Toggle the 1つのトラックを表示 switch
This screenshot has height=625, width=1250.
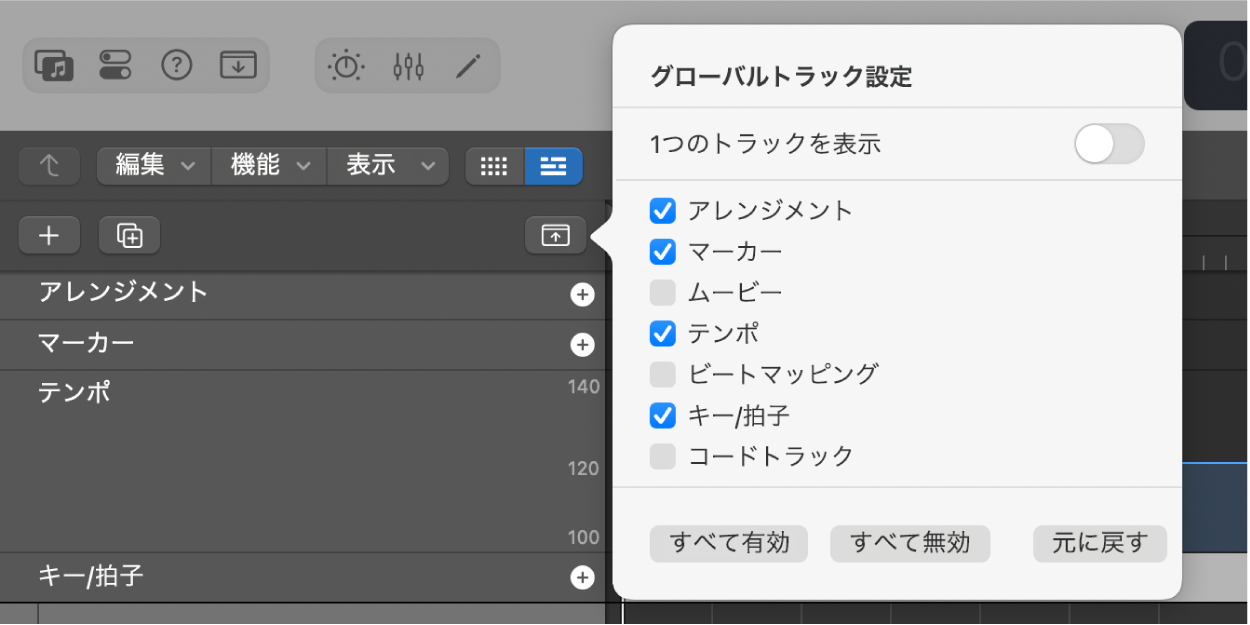[x=1109, y=144]
